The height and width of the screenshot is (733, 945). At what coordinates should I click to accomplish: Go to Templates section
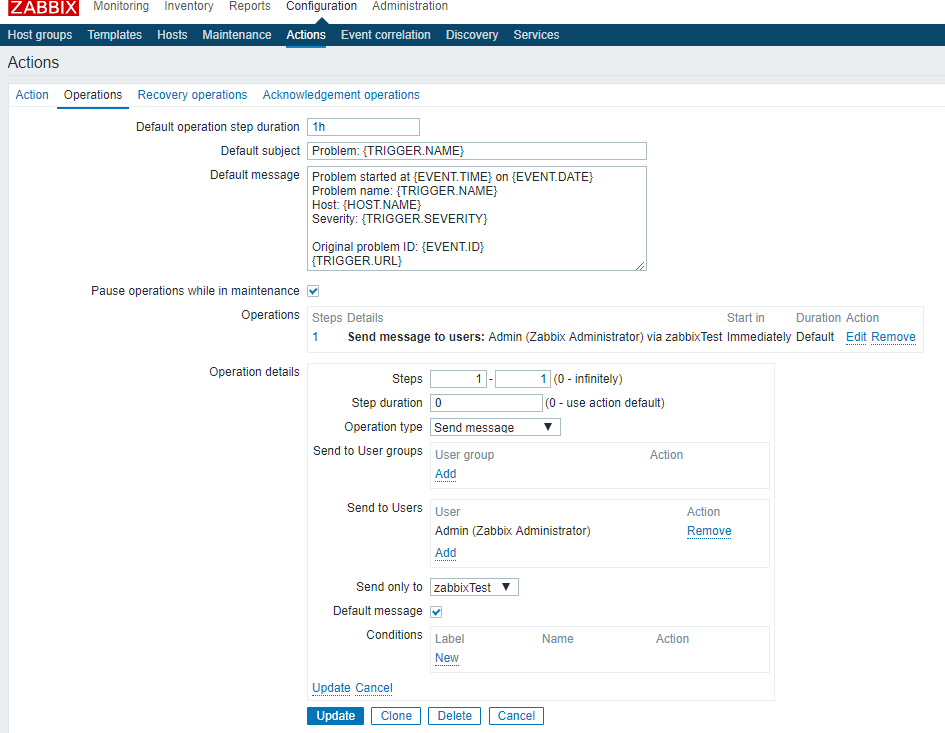coord(115,35)
